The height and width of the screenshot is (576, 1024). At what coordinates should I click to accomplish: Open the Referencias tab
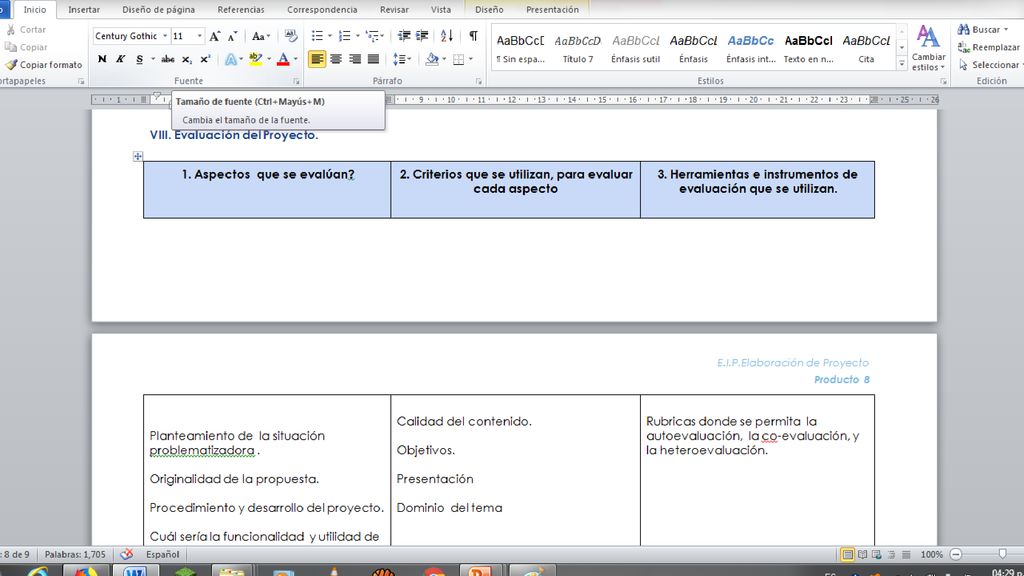[241, 10]
